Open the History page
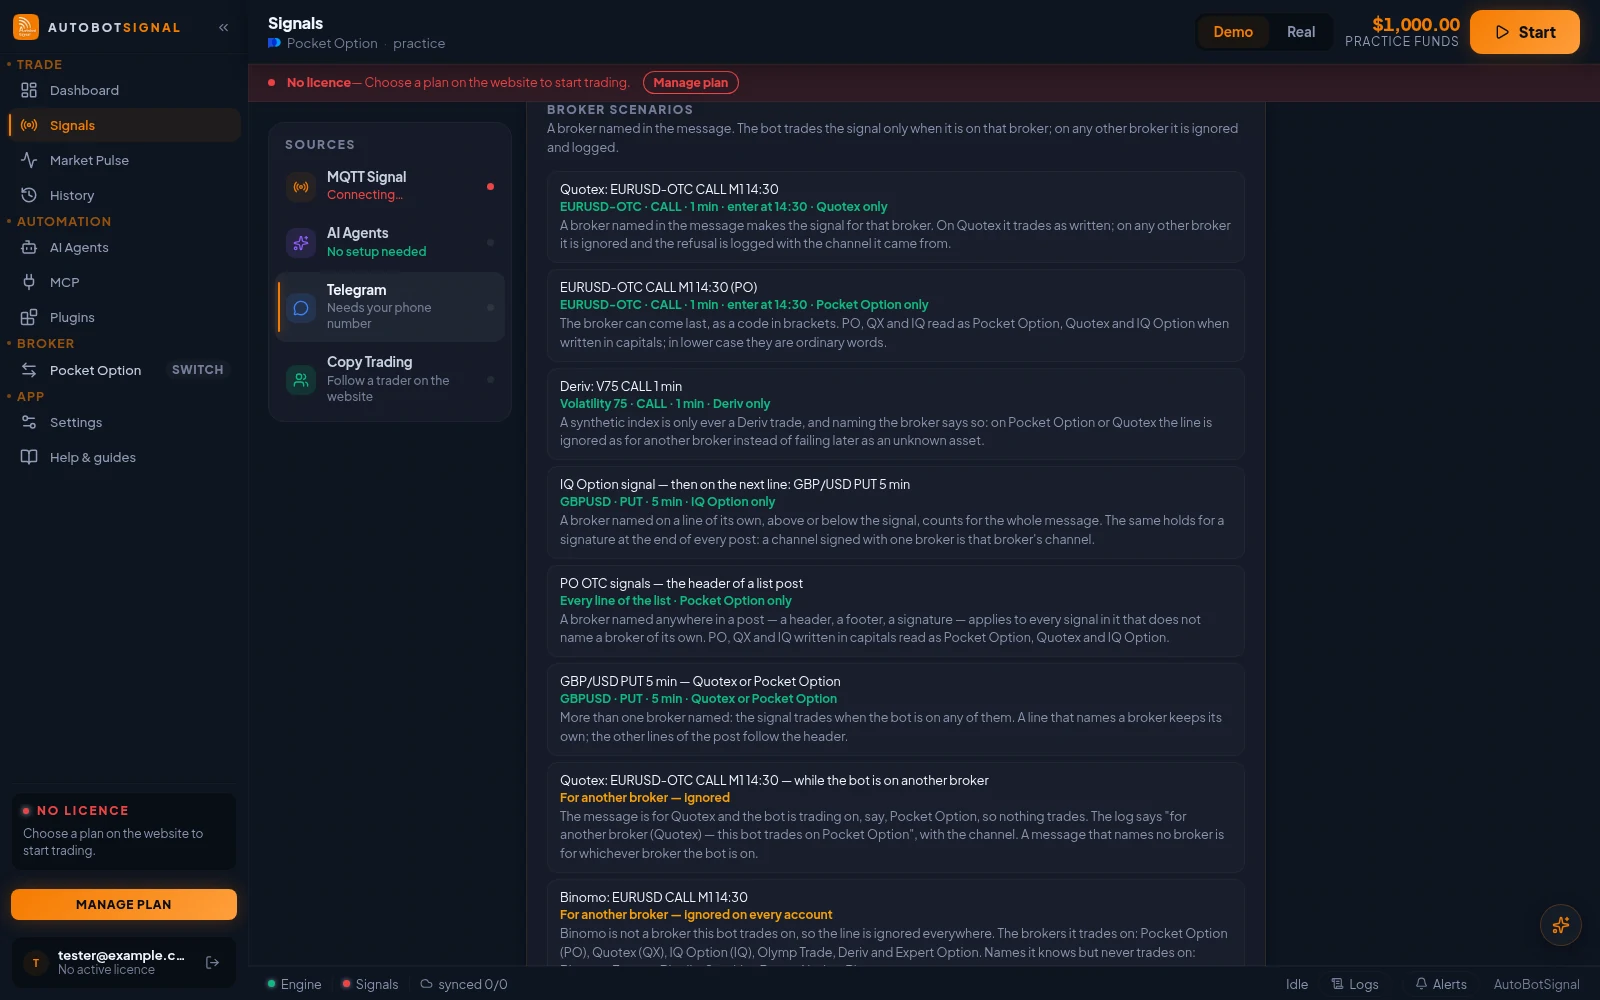 (x=124, y=195)
